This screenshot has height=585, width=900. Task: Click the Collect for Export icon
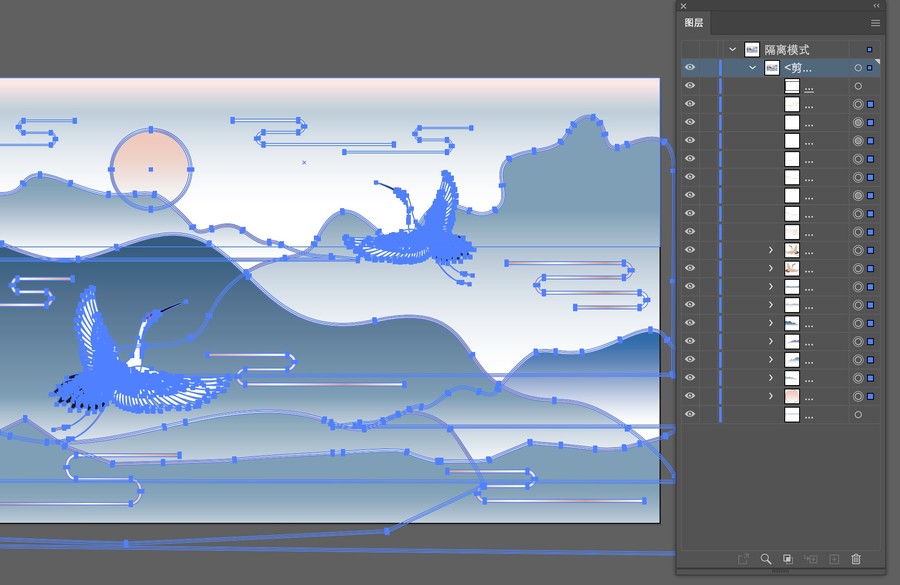pos(743,559)
